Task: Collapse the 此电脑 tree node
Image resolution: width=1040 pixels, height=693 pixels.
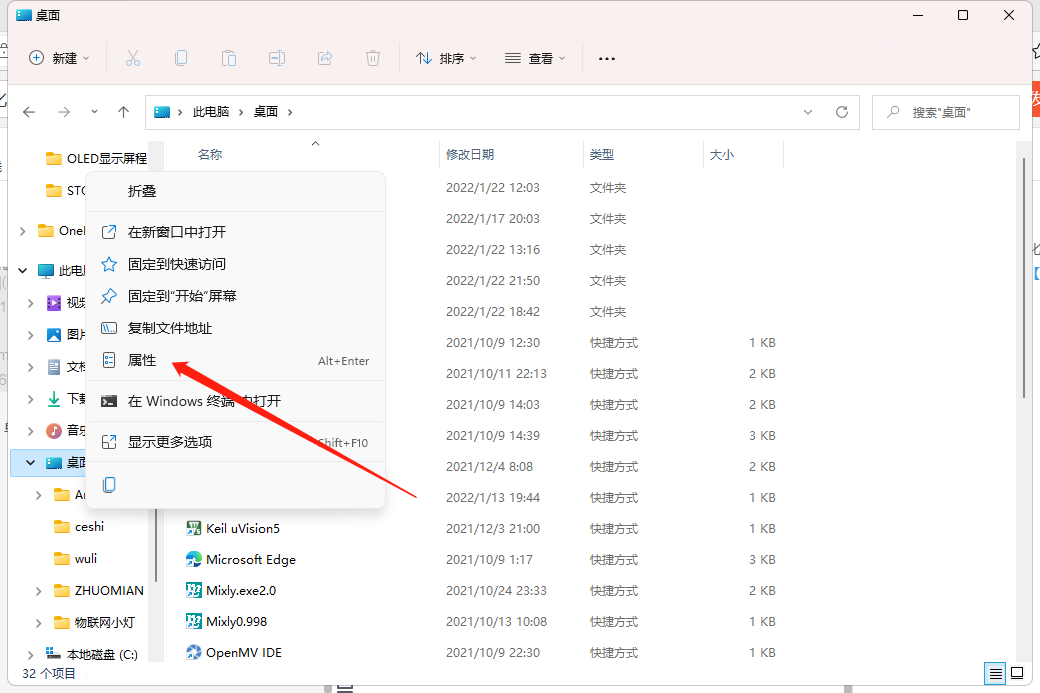Action: tap(23, 271)
